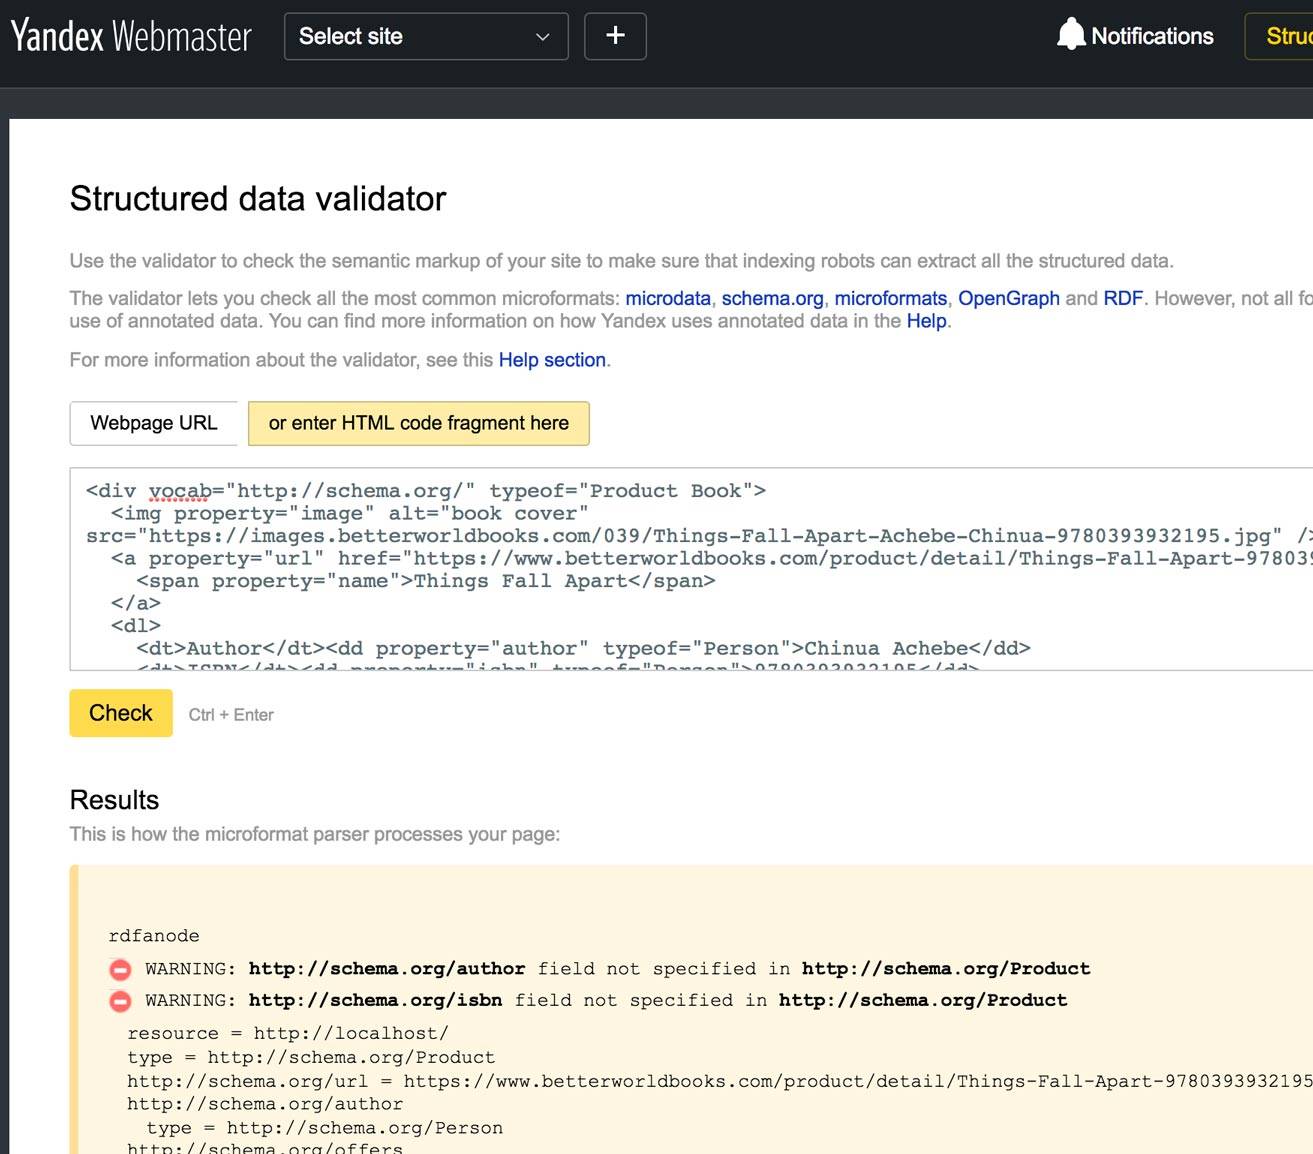
Task: Open the schema.org link
Action: (x=773, y=298)
